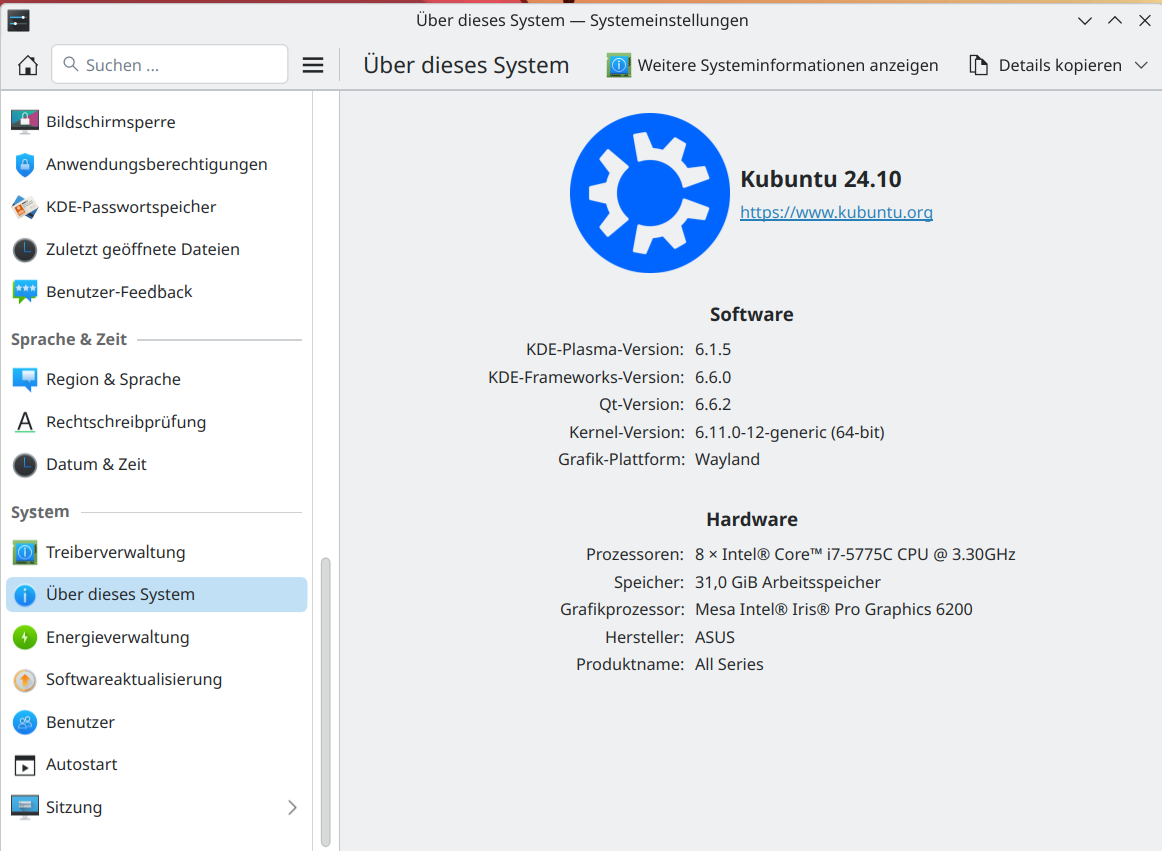Image resolution: width=1162 pixels, height=851 pixels.
Task: Click the green Energieverwaltung icon
Action: pyautogui.click(x=24, y=638)
